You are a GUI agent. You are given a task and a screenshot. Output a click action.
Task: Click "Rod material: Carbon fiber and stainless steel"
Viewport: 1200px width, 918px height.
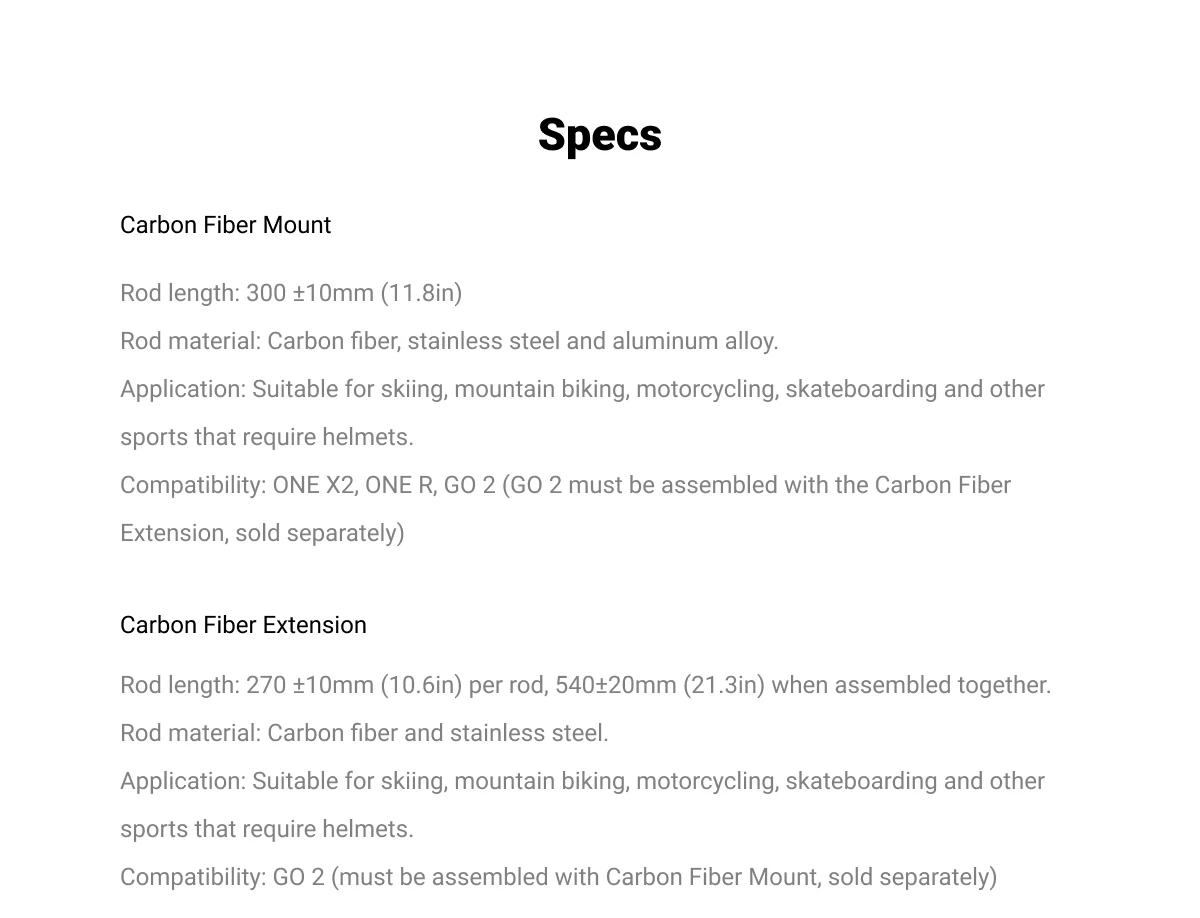(364, 733)
